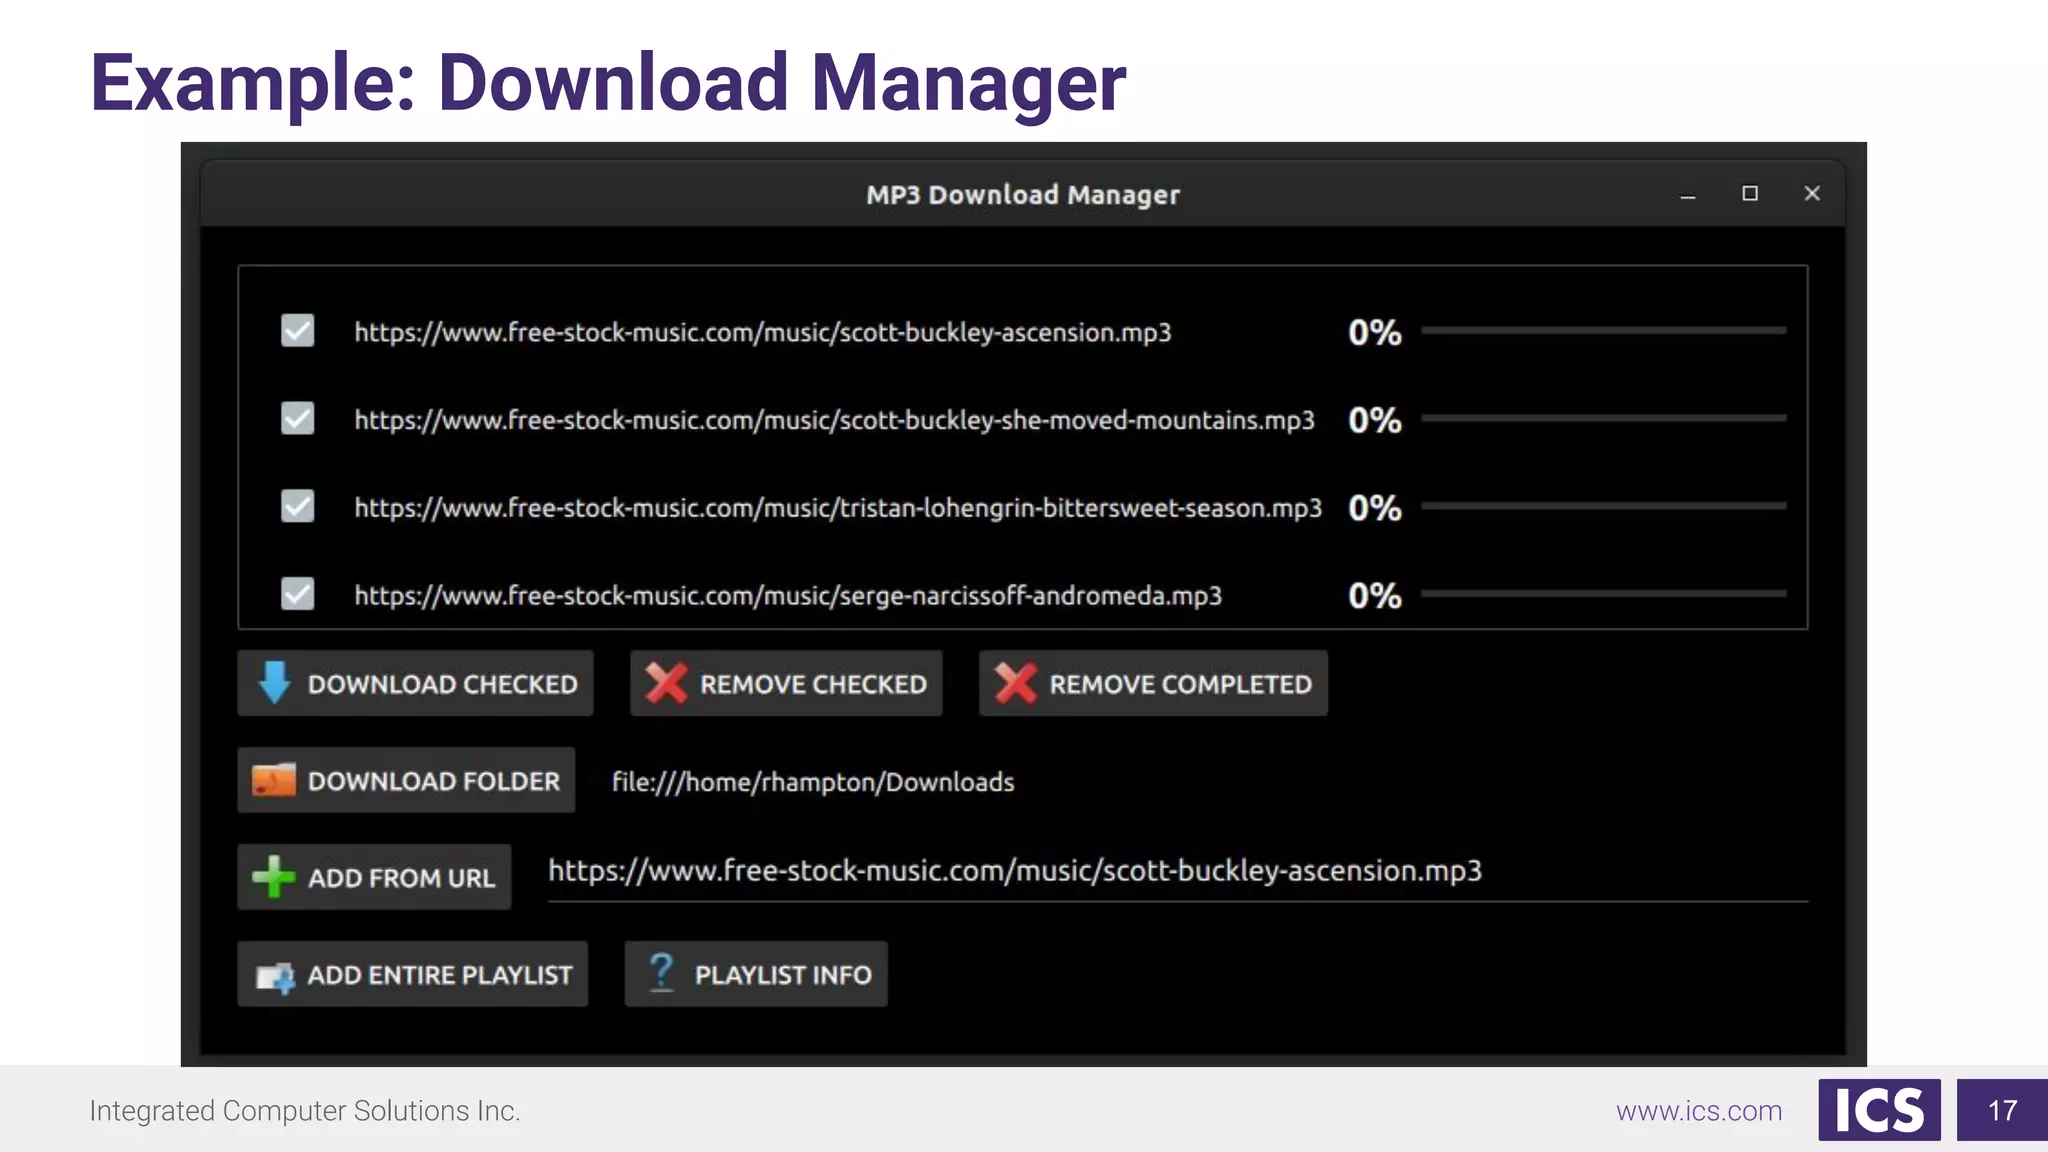
Task: Click the red X icon on Remove Checked
Action: point(665,683)
